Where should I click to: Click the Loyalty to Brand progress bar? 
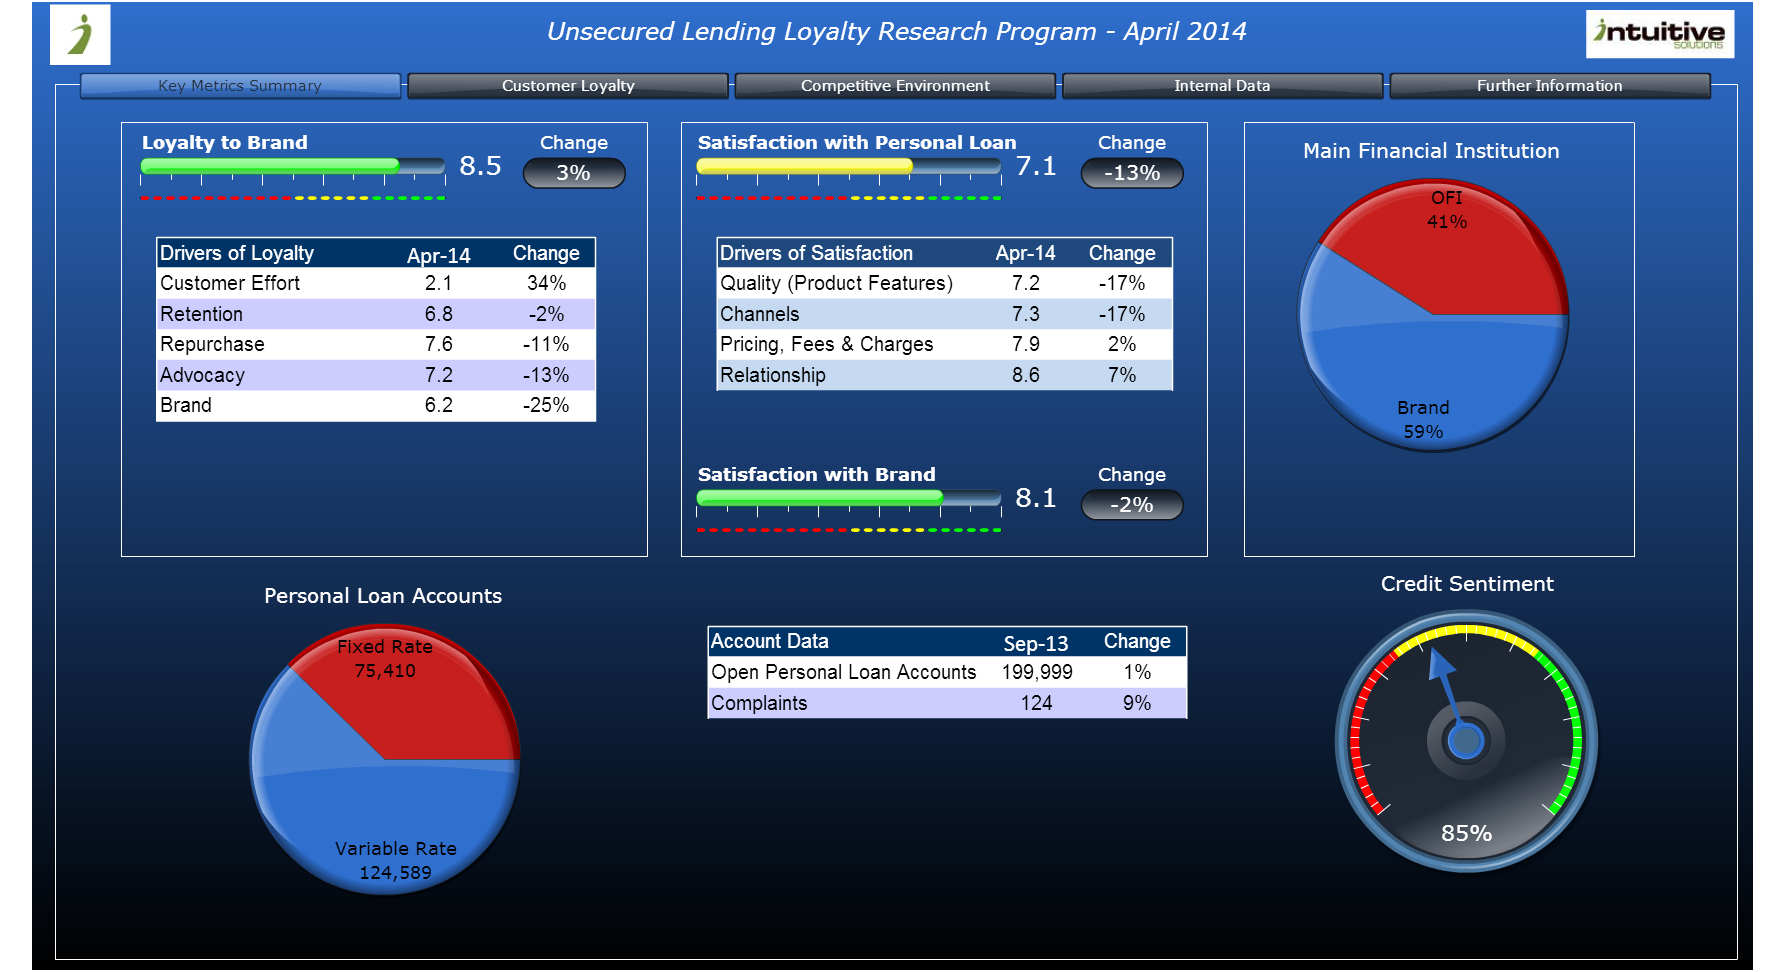[x=292, y=166]
